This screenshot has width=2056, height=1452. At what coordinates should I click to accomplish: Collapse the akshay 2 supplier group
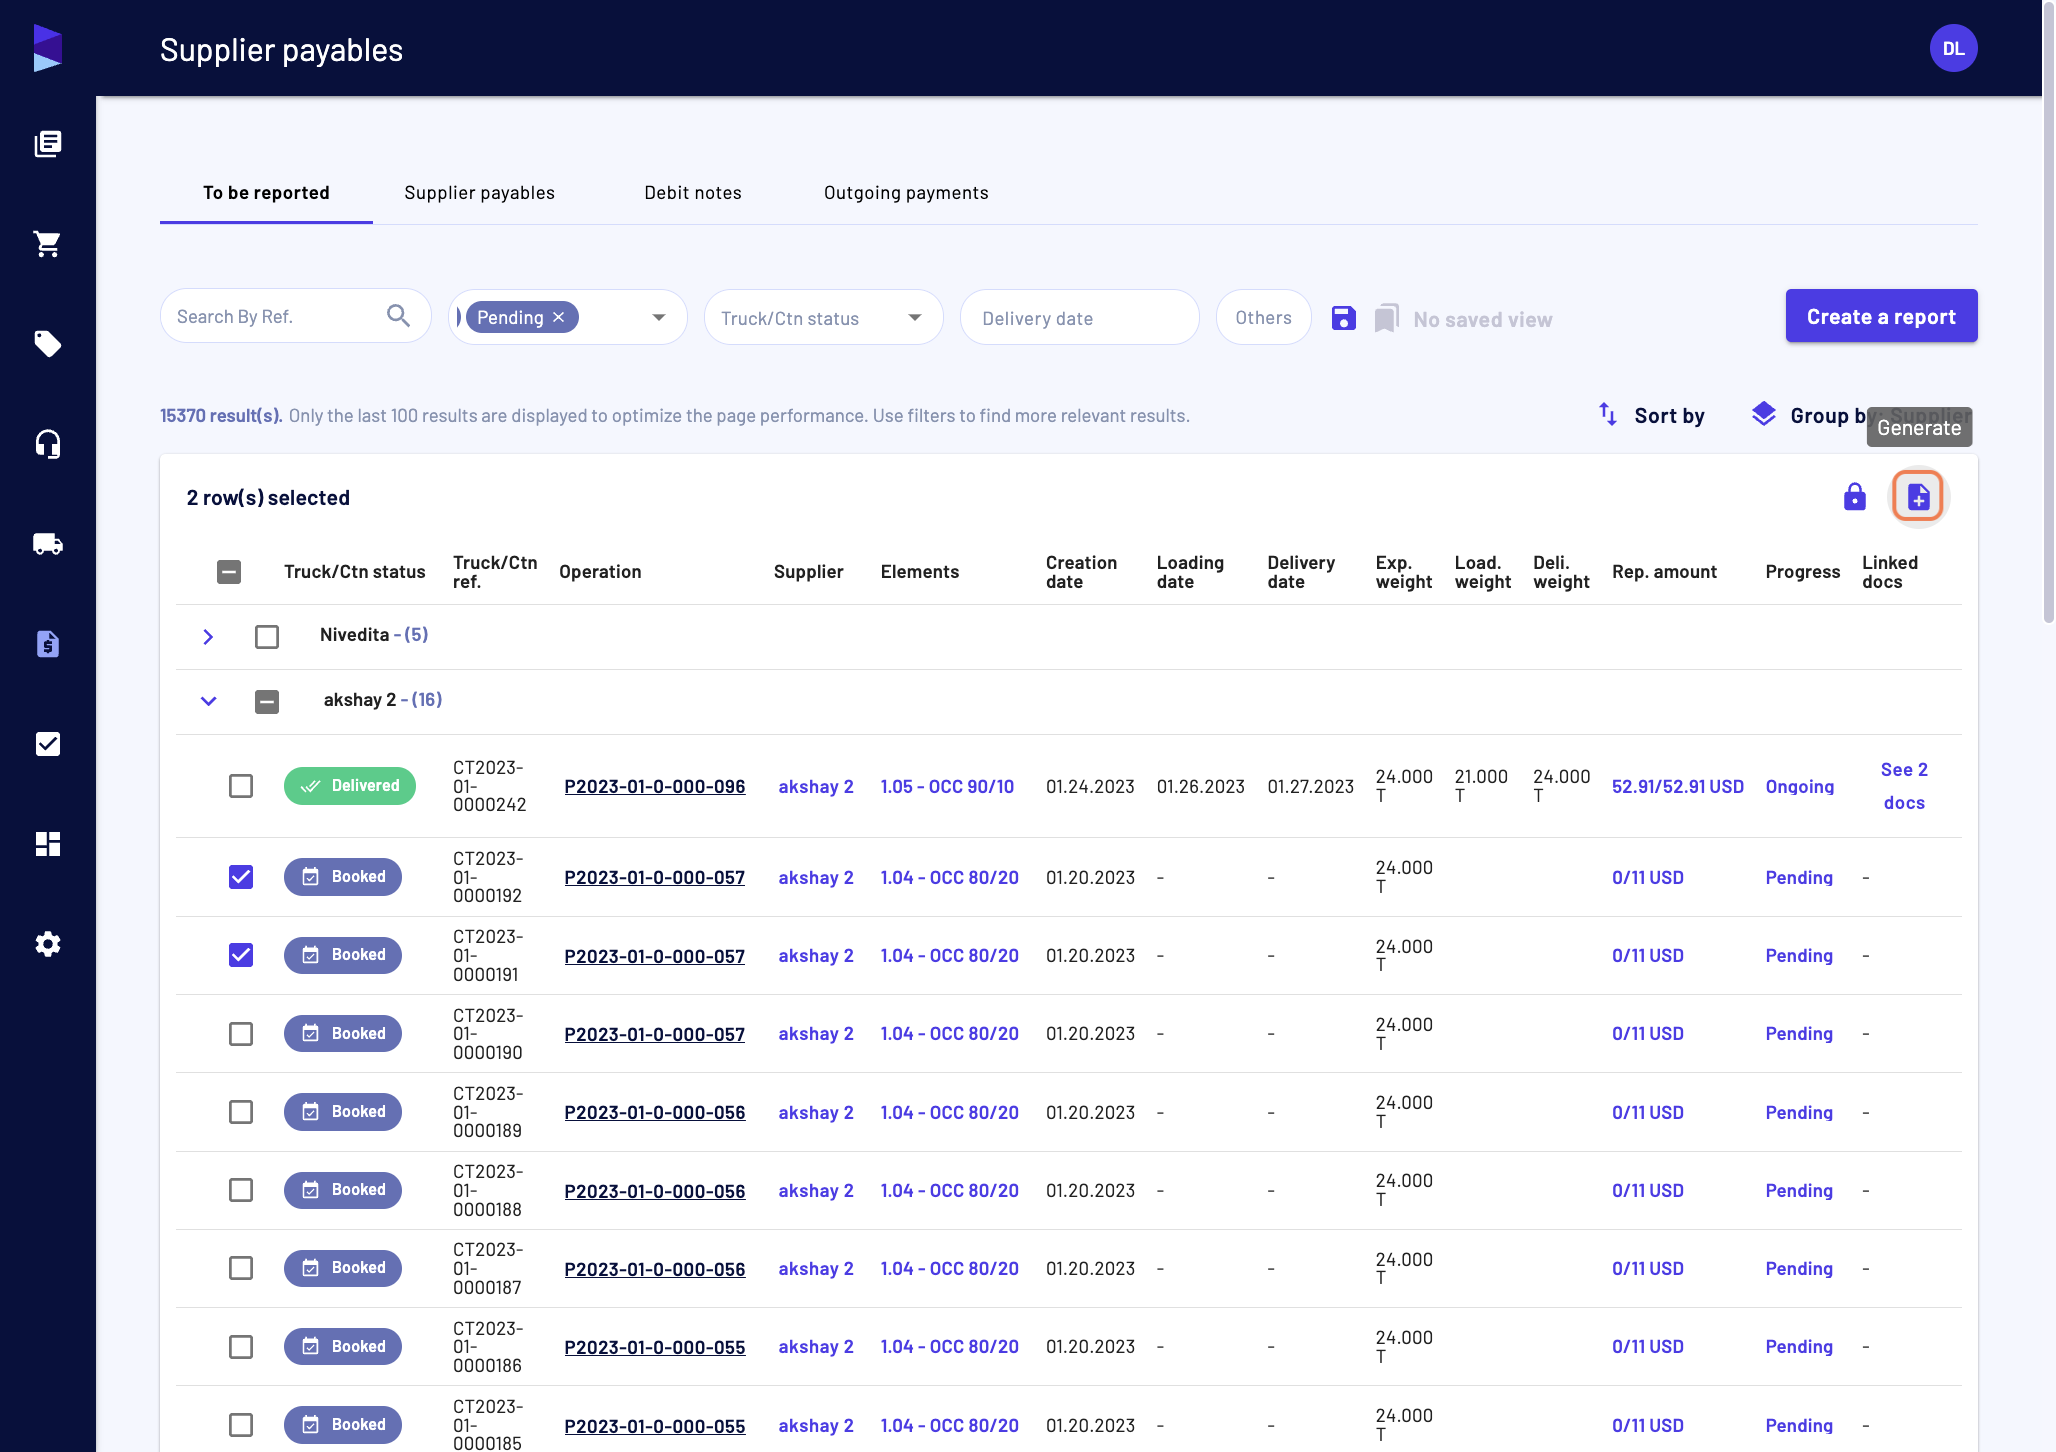(x=208, y=701)
